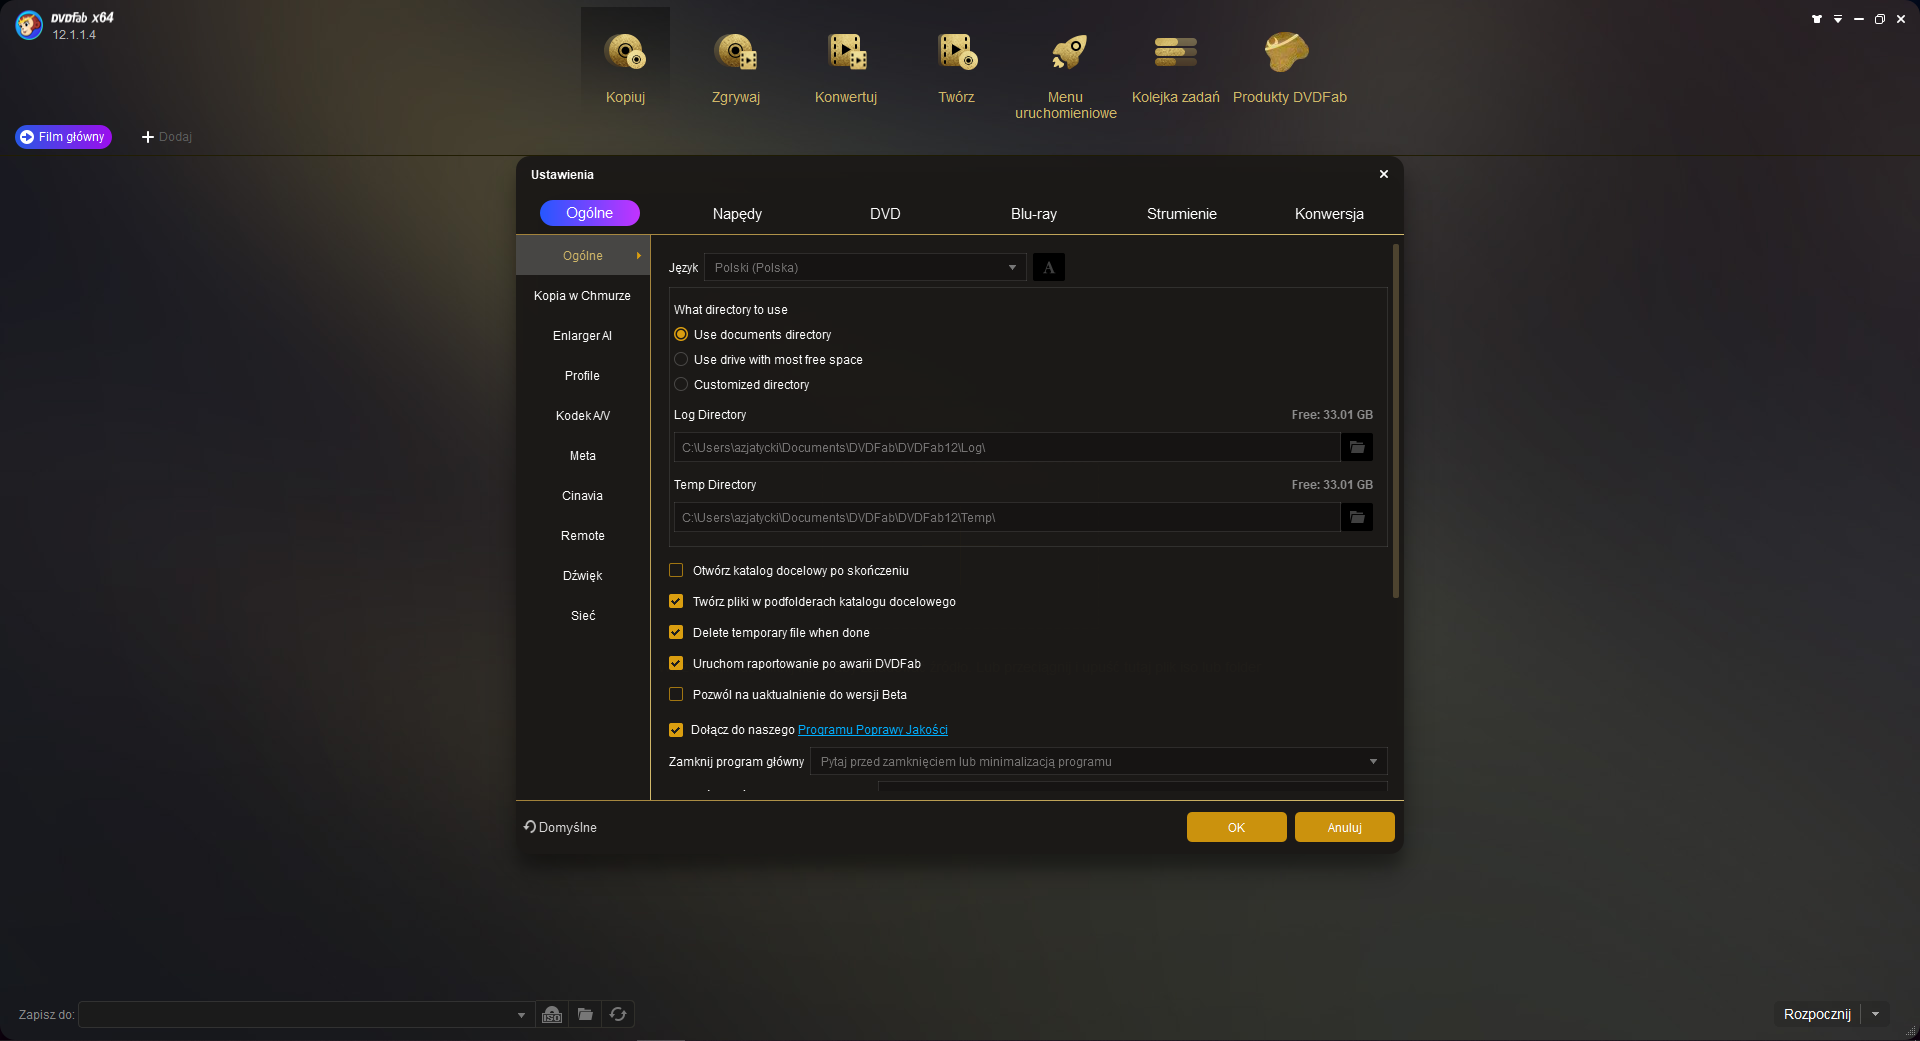The image size is (1920, 1041).
Task: Open the Produkty DVDFab icon
Action: [1286, 52]
